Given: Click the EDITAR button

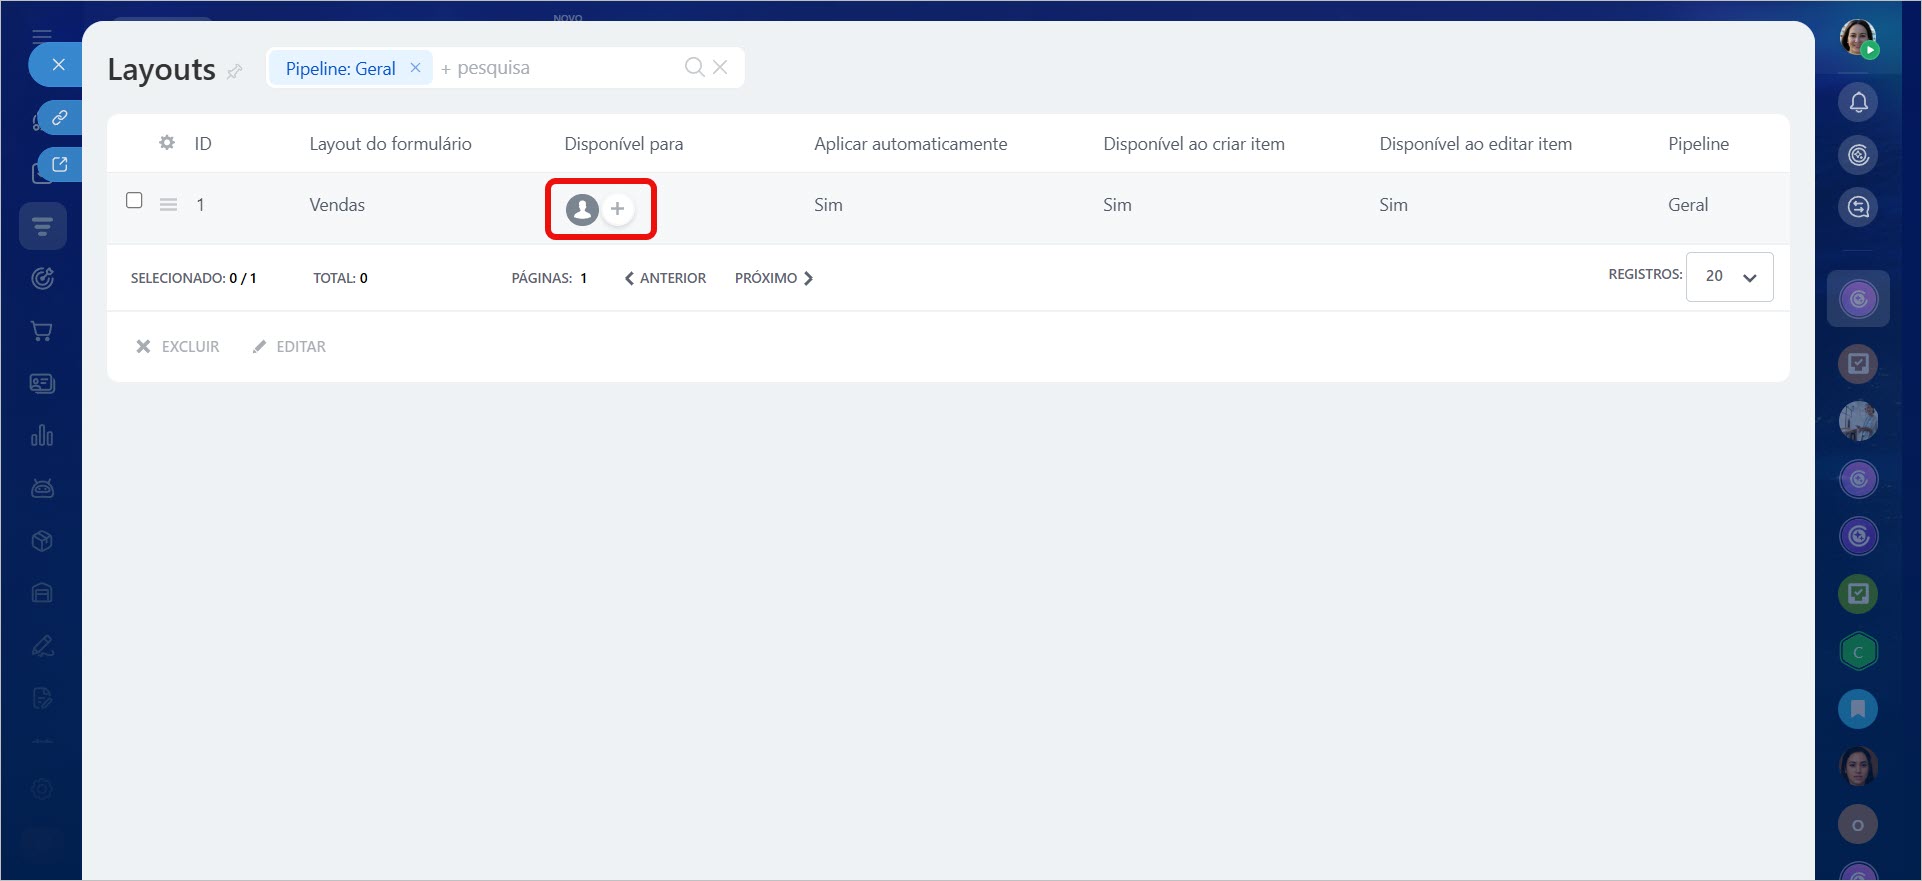Looking at the screenshot, I should click(x=289, y=346).
